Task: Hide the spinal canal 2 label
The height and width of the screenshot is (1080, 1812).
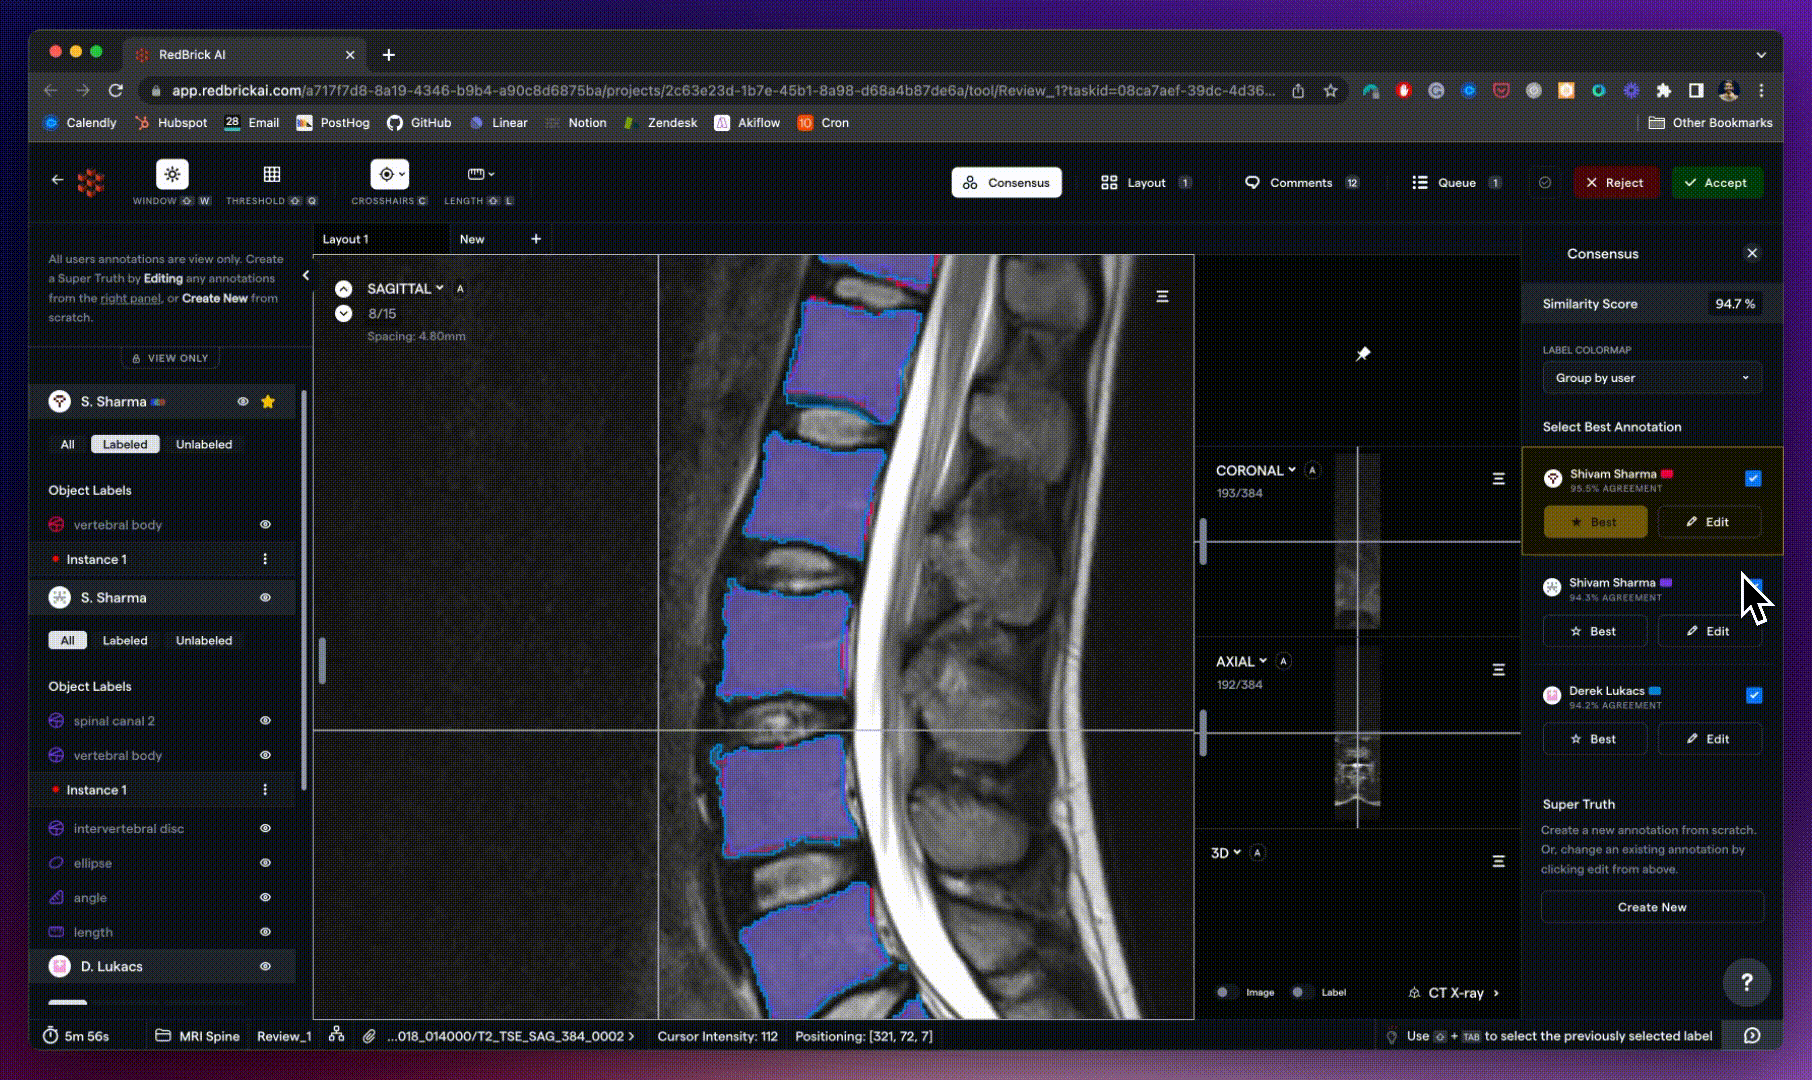Action: click(265, 721)
